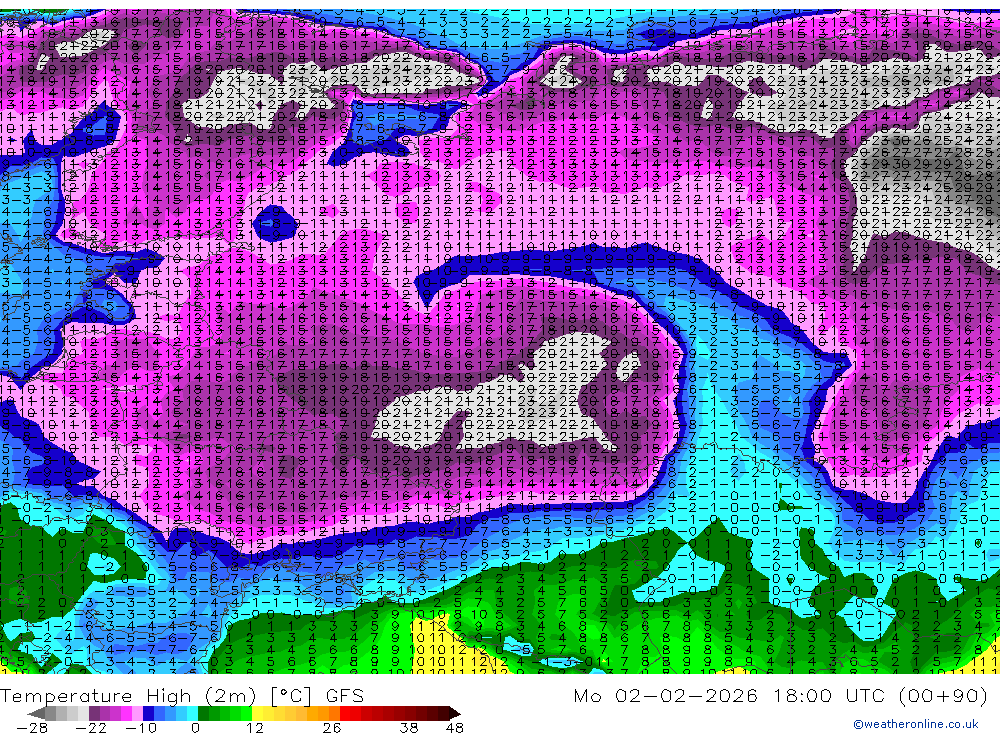
Task: Click the forecast date 'Mo 02-02-2026'
Action: (666, 695)
